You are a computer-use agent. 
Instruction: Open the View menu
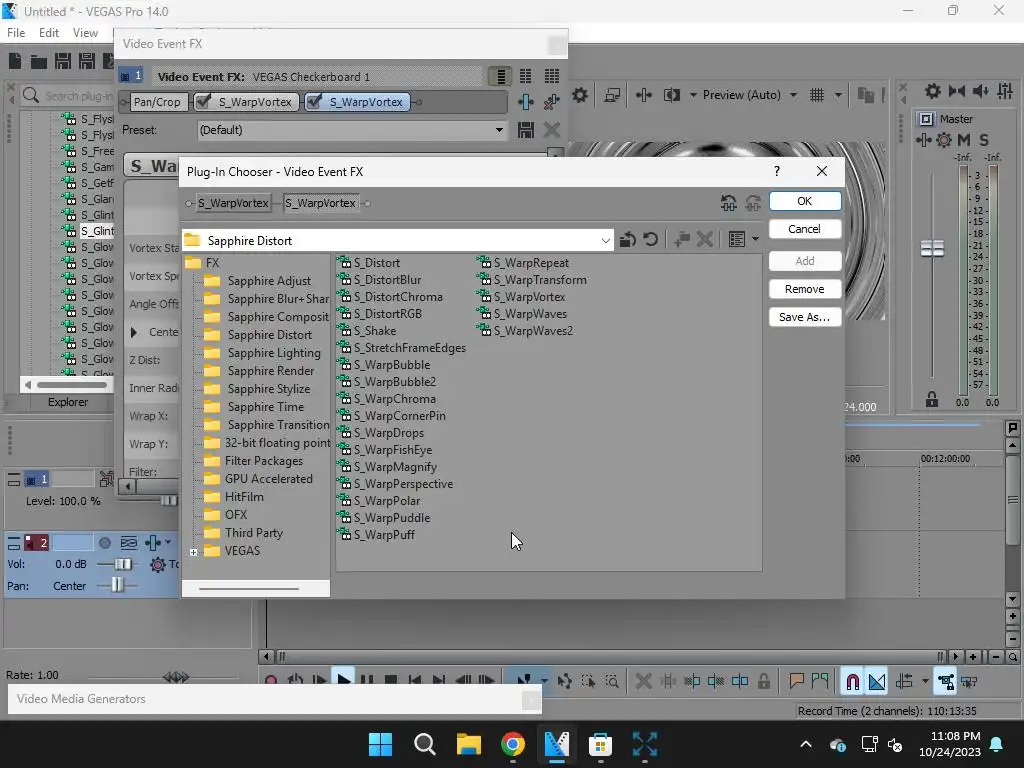86,33
